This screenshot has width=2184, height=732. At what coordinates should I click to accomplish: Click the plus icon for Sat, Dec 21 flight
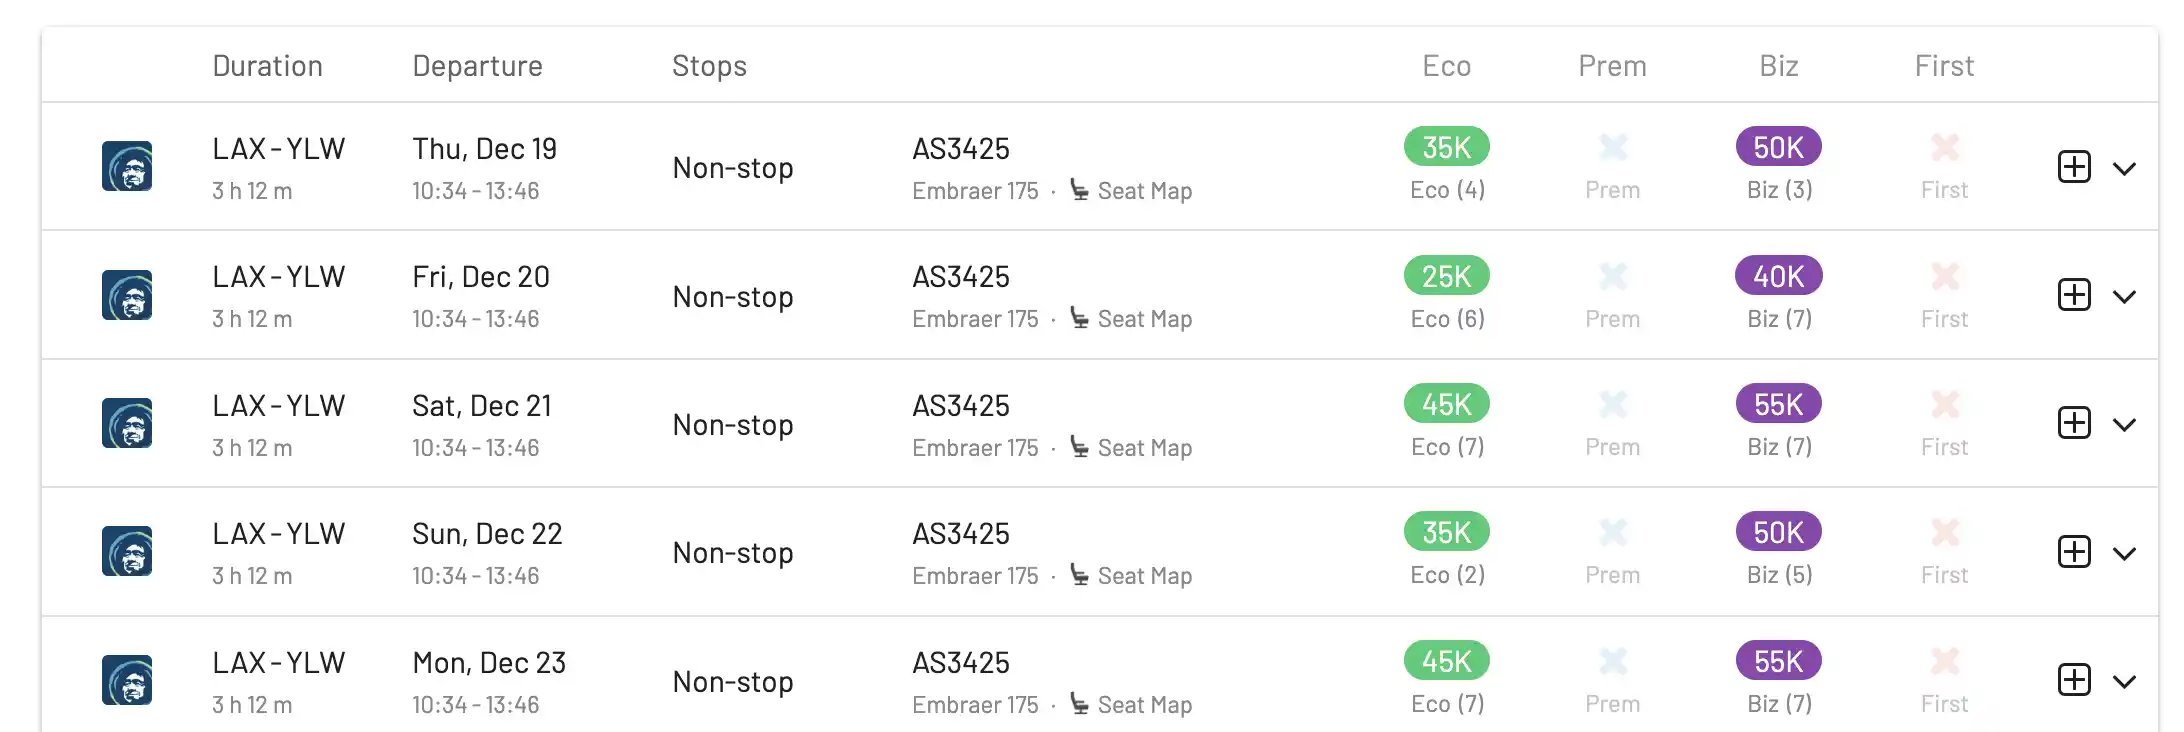pos(2074,423)
